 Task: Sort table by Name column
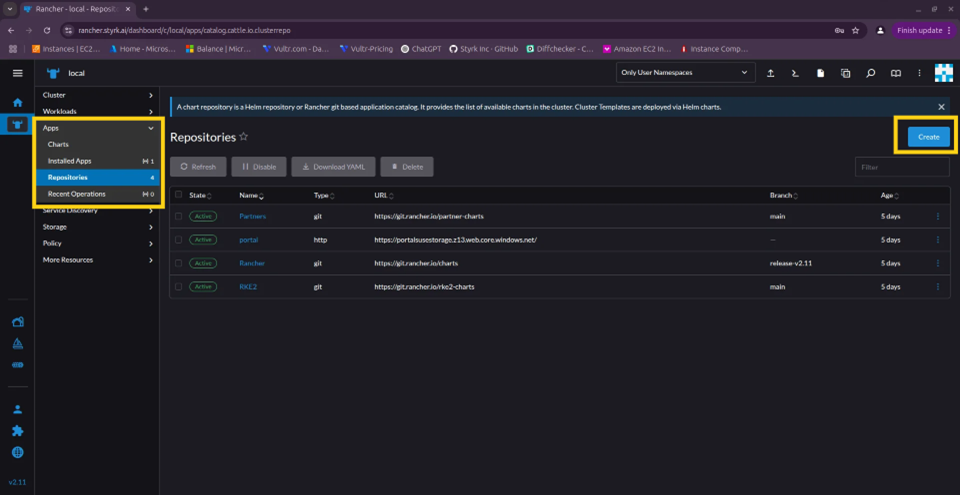pyautogui.click(x=252, y=195)
